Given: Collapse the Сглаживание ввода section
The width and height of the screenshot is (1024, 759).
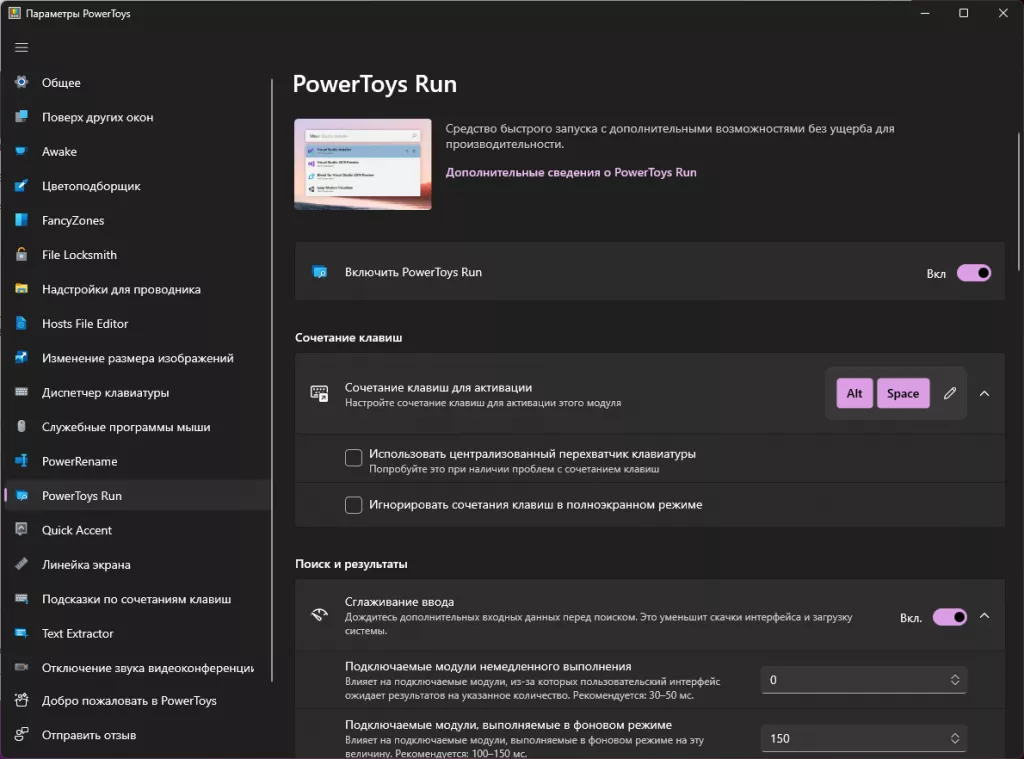Looking at the screenshot, I should (x=984, y=617).
